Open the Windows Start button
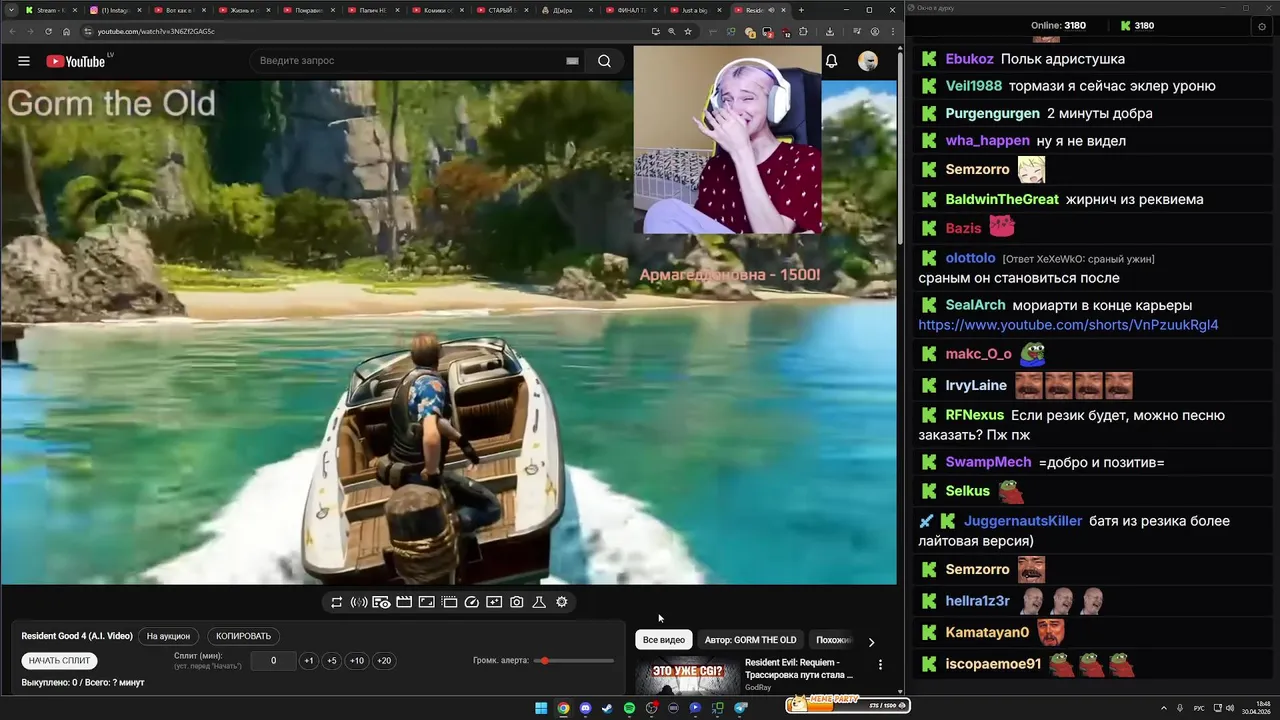 point(541,708)
